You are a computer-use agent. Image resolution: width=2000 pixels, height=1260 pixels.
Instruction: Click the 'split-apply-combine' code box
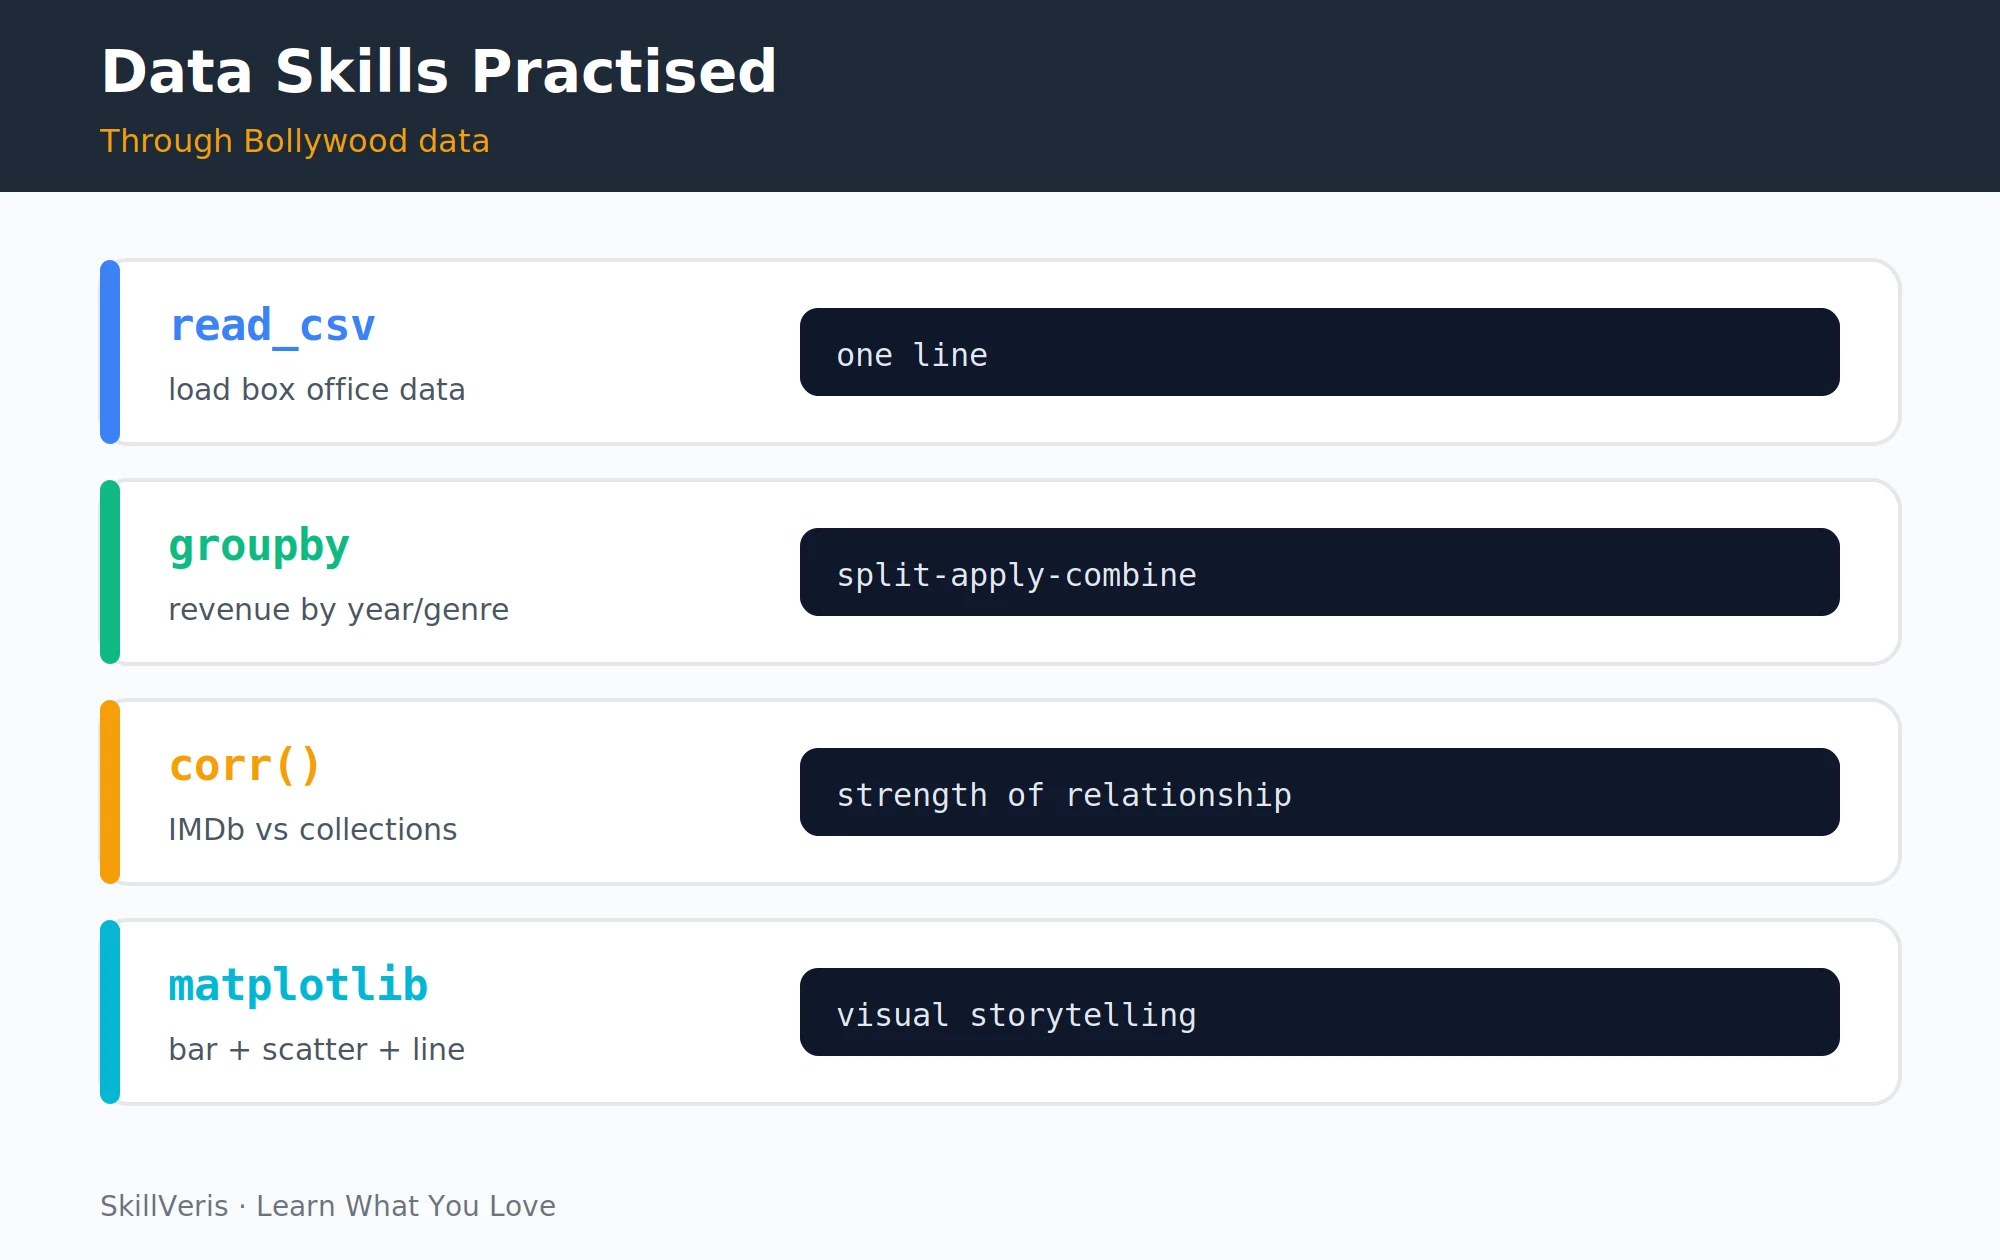(1320, 572)
